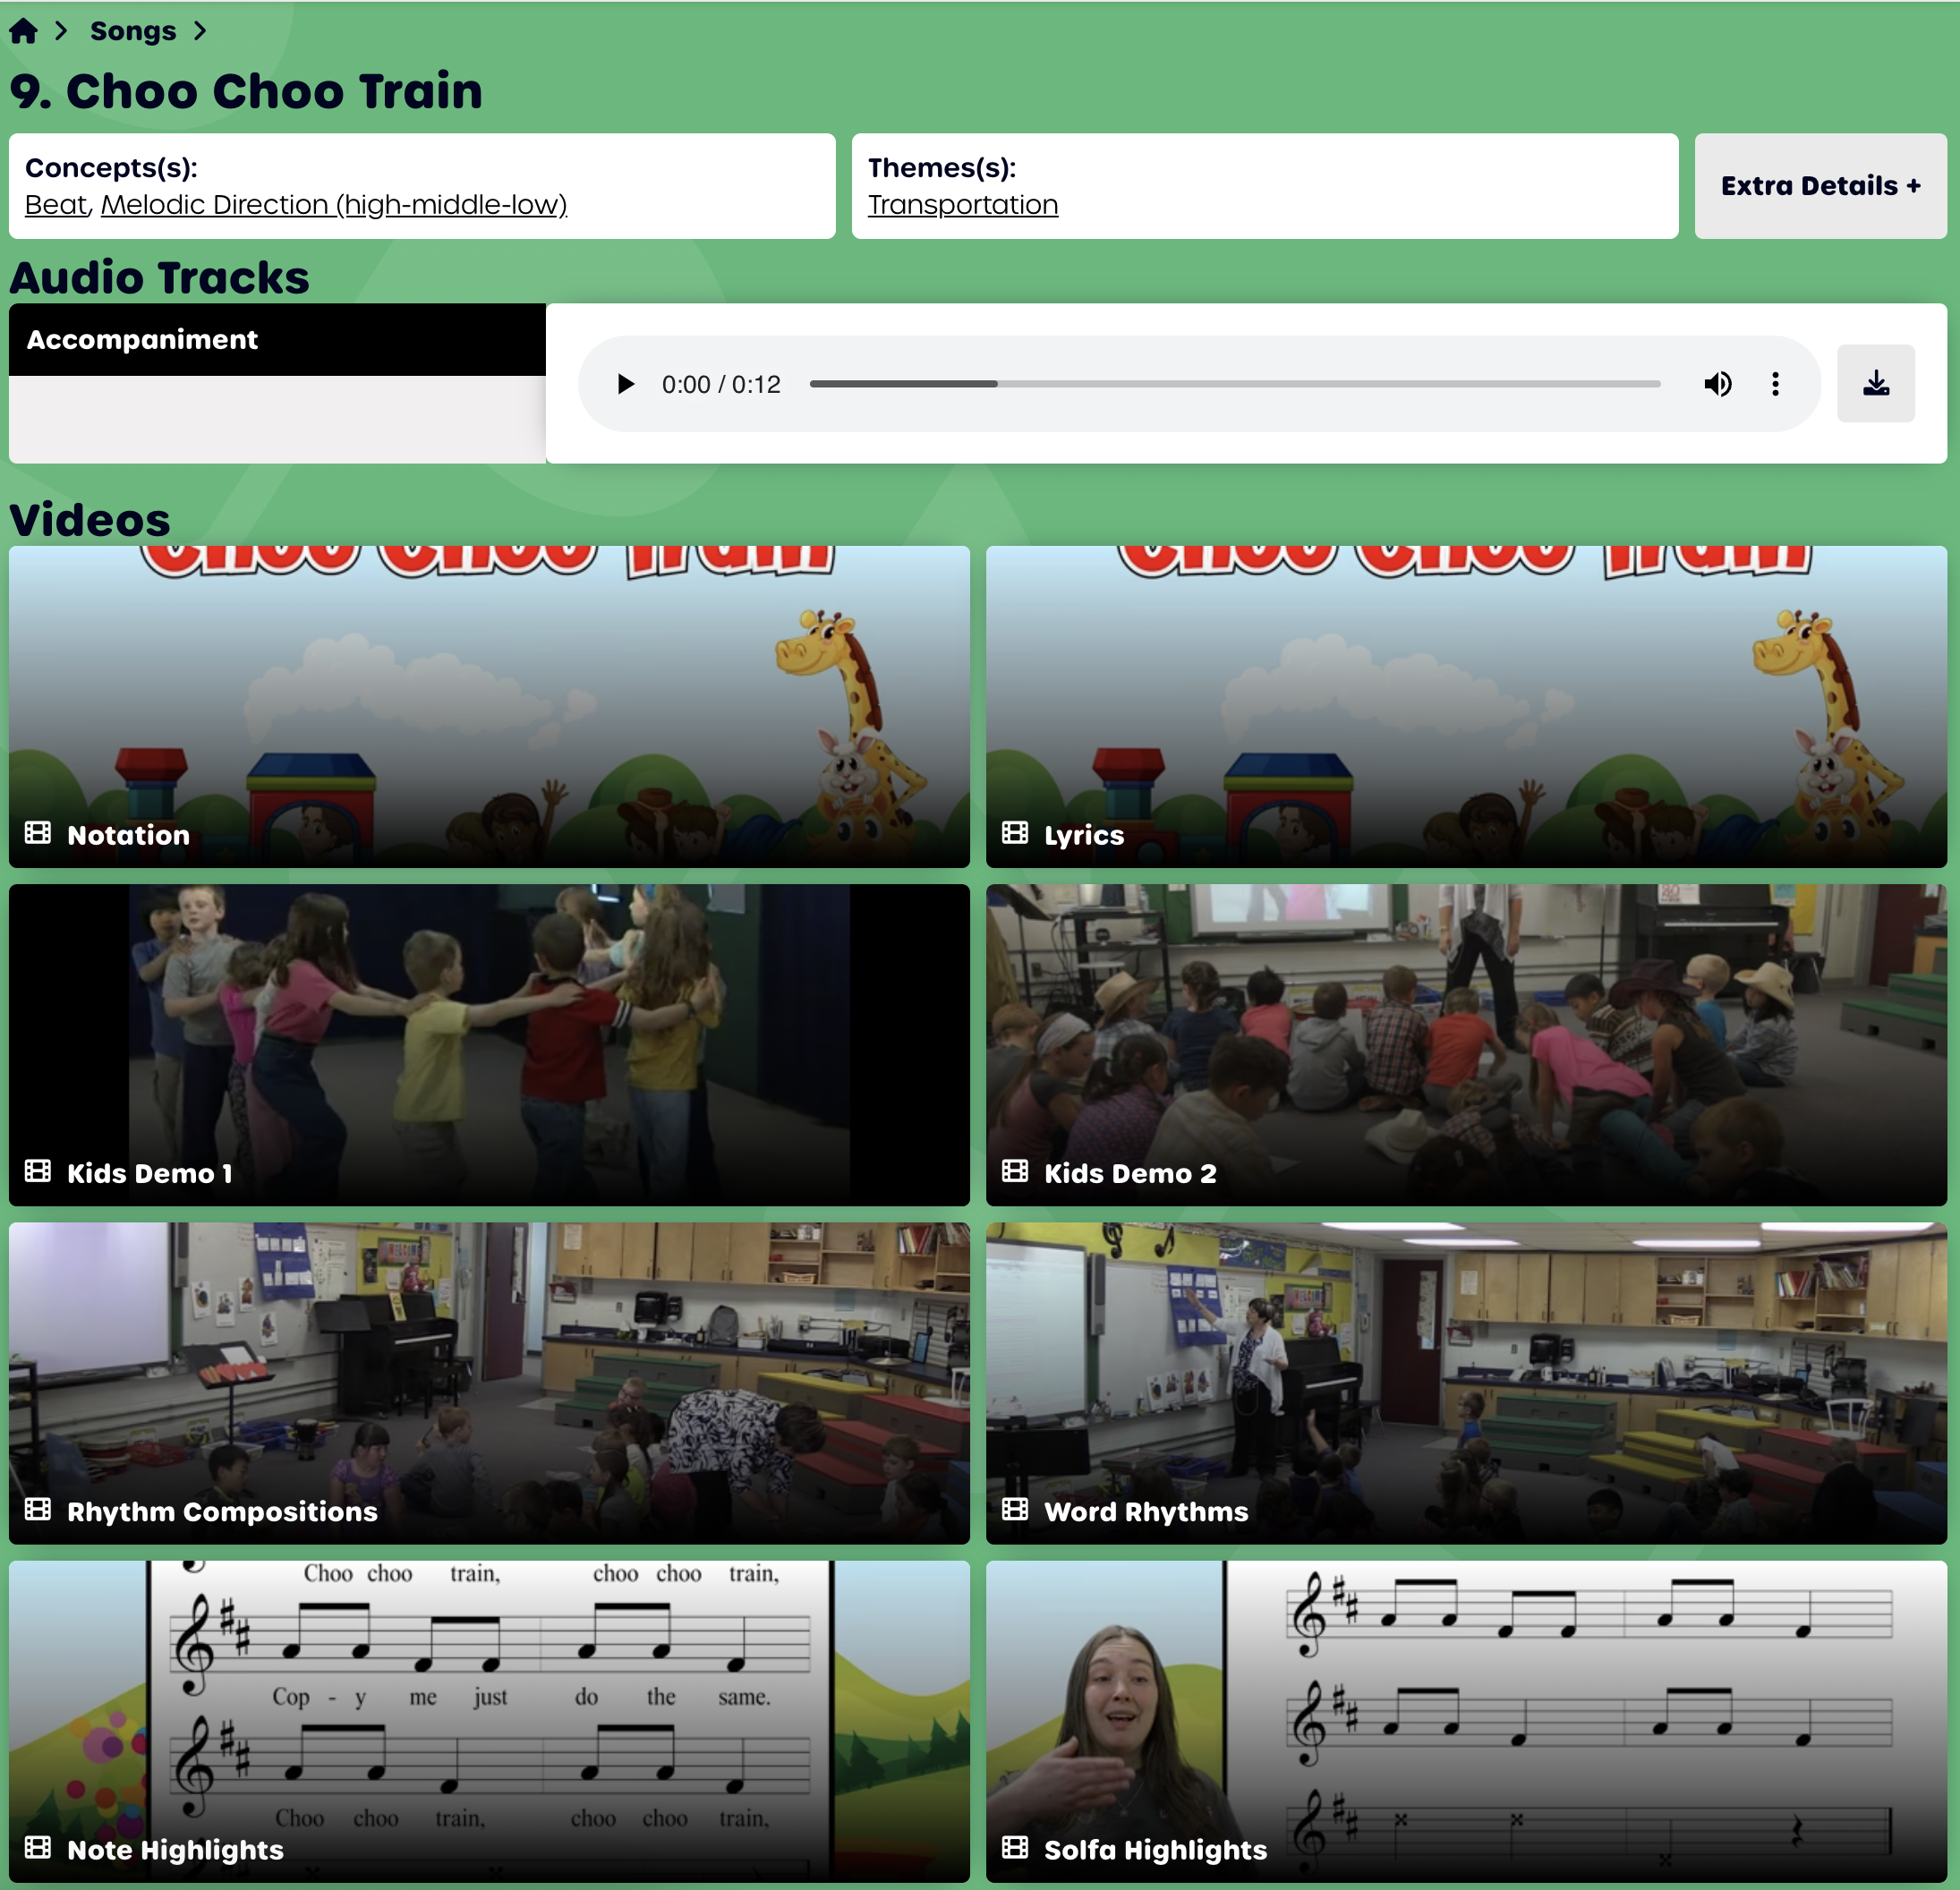Seek within the audio progress bar
1960x1890 pixels.
click(x=1234, y=384)
